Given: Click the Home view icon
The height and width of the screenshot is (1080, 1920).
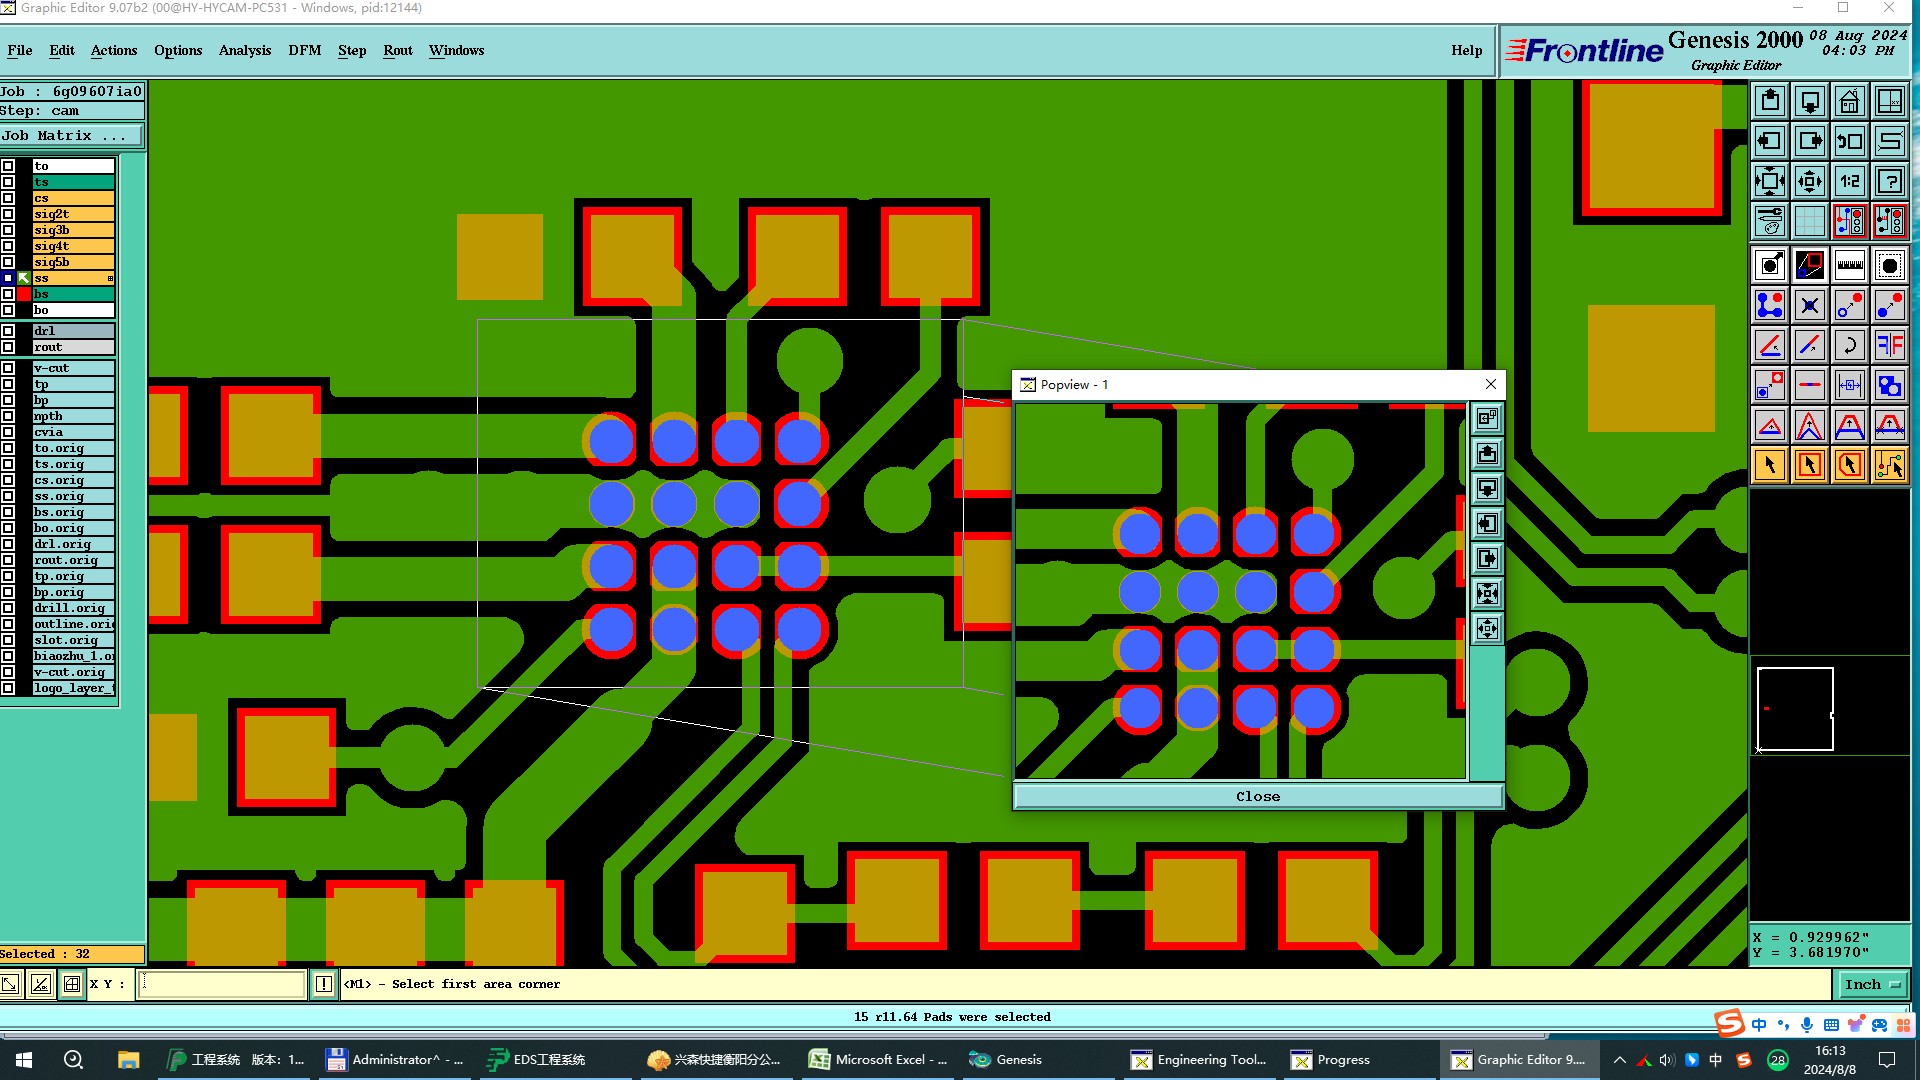Looking at the screenshot, I should (x=1849, y=101).
